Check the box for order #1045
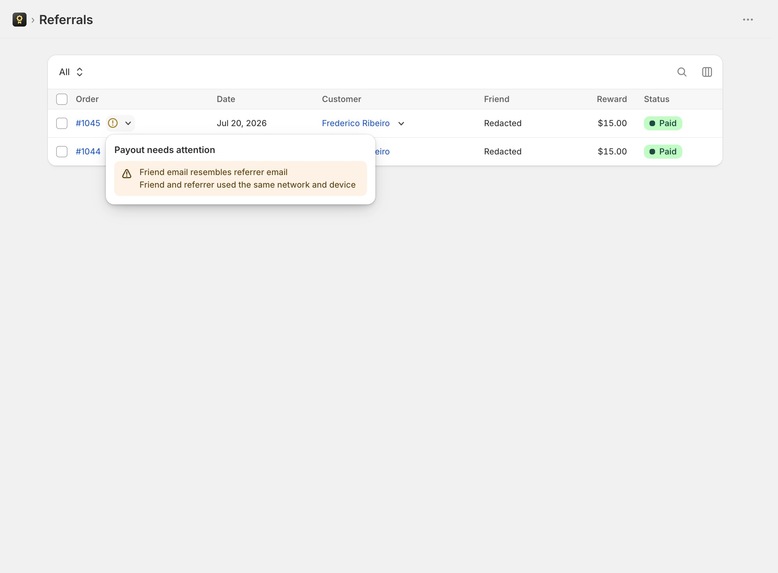Screen dimensions: 778x573 pos(62,123)
